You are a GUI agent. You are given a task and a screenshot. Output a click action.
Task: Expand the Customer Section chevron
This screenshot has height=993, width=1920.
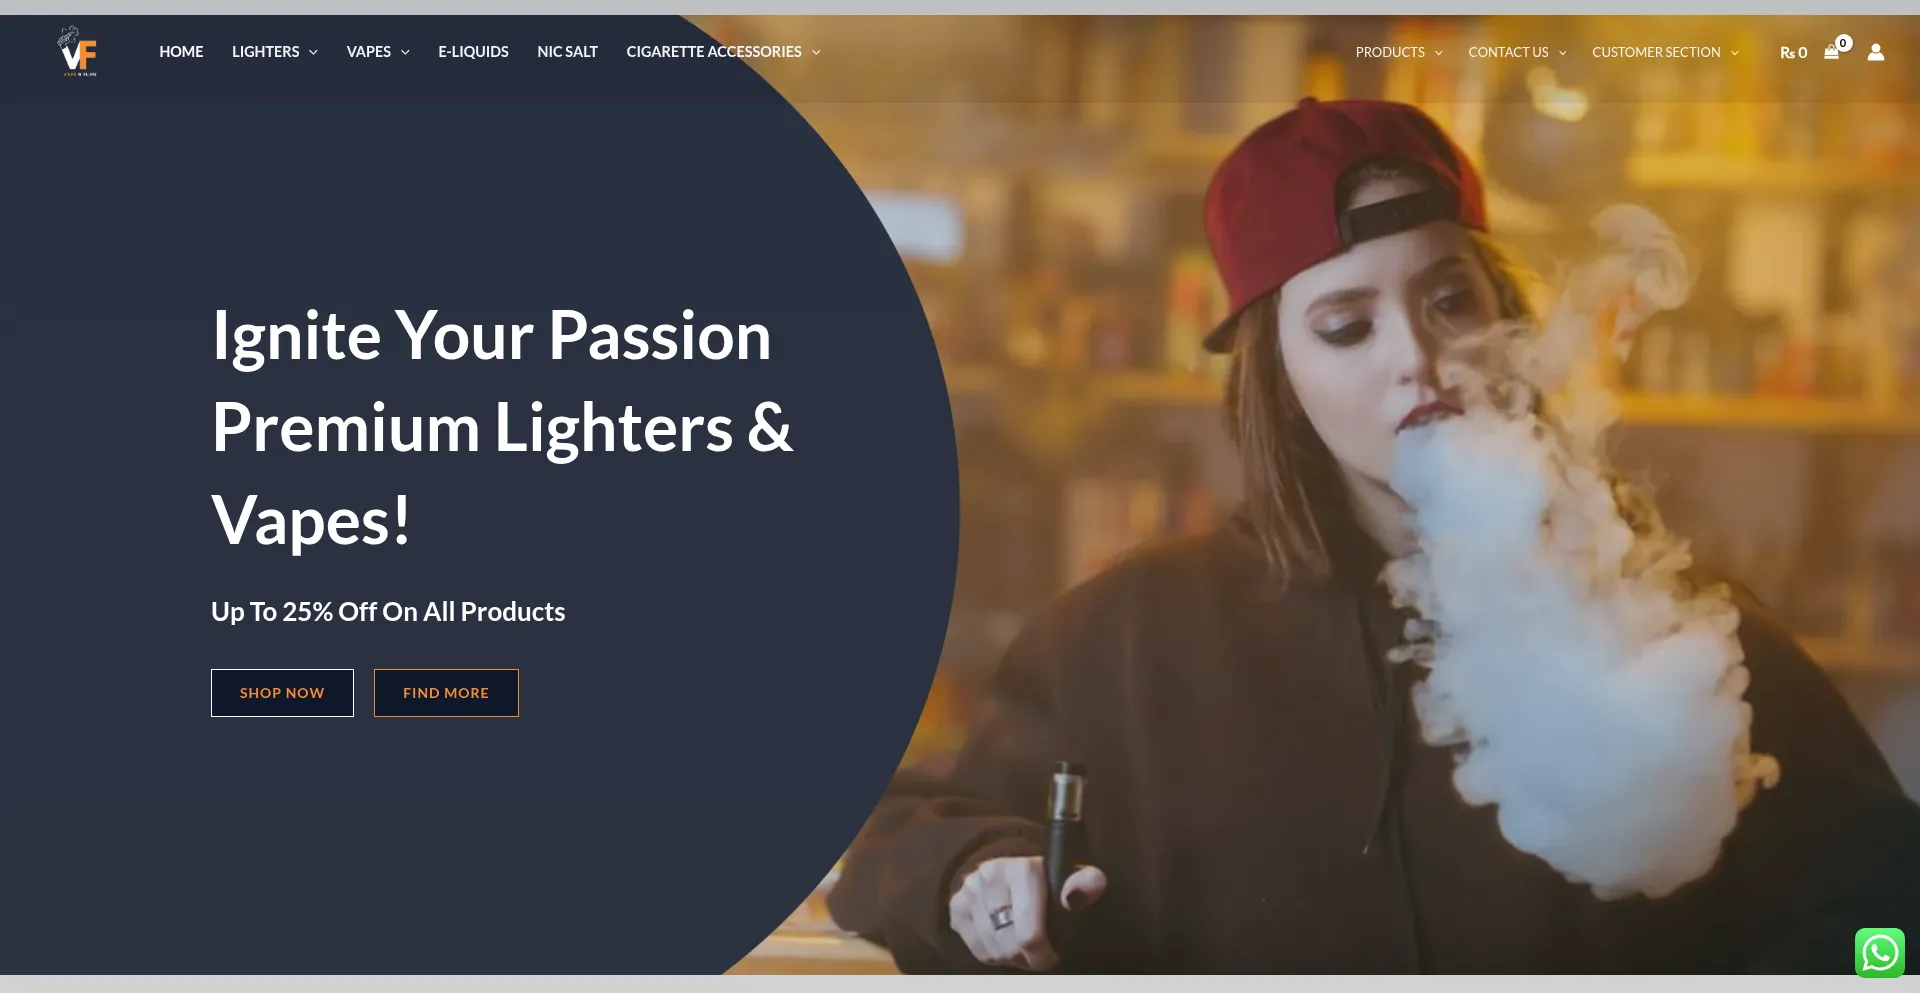[x=1735, y=53]
